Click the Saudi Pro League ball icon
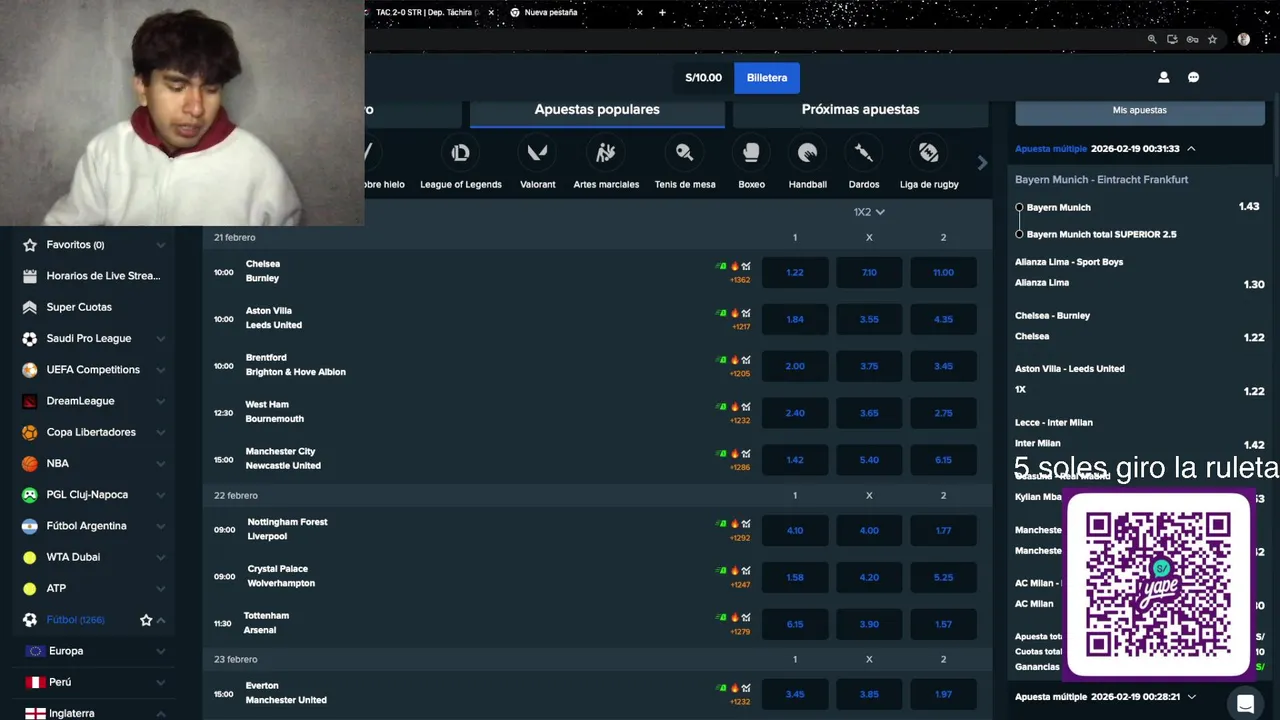Viewport: 1280px width, 720px height. pyautogui.click(x=30, y=338)
